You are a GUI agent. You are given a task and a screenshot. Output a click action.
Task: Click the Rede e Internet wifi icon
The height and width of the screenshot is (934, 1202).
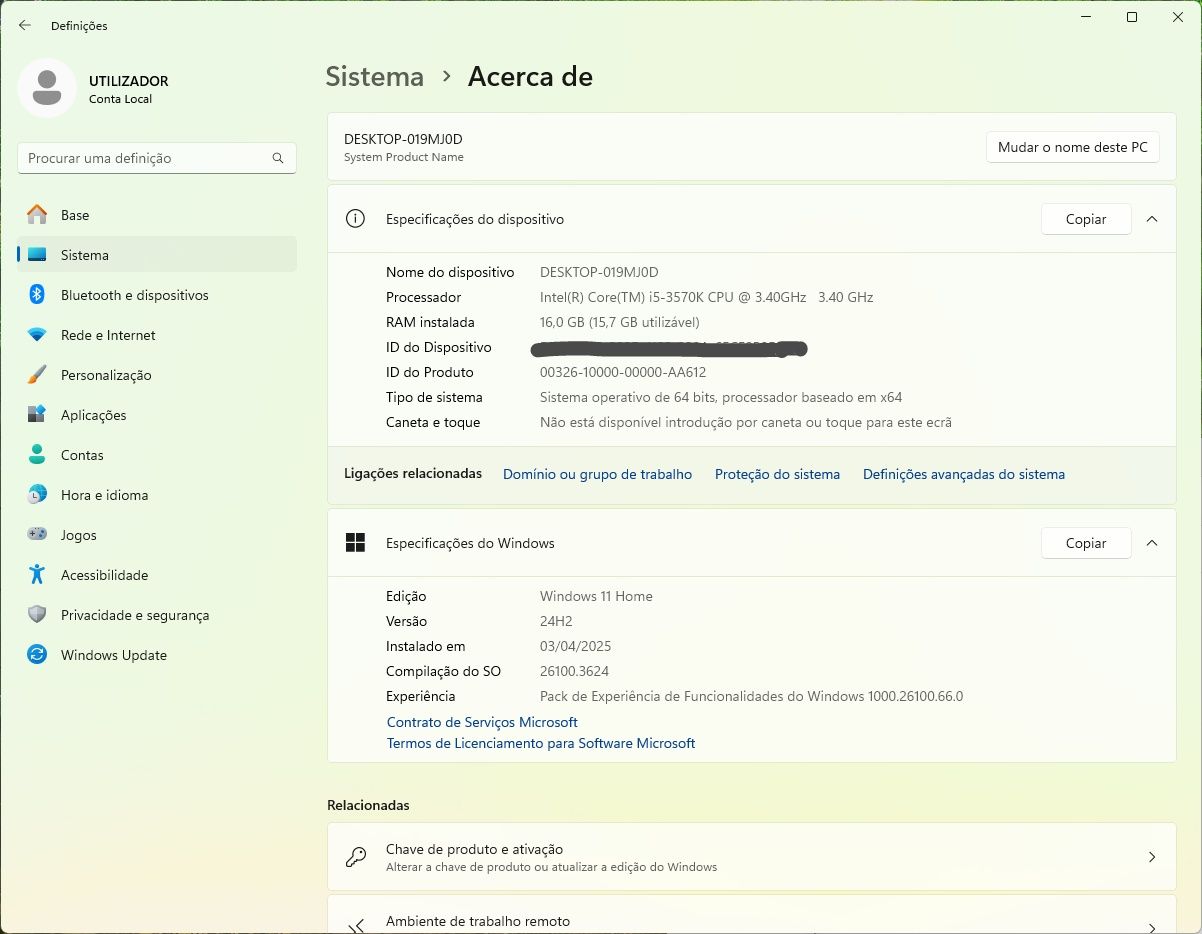[x=37, y=335]
